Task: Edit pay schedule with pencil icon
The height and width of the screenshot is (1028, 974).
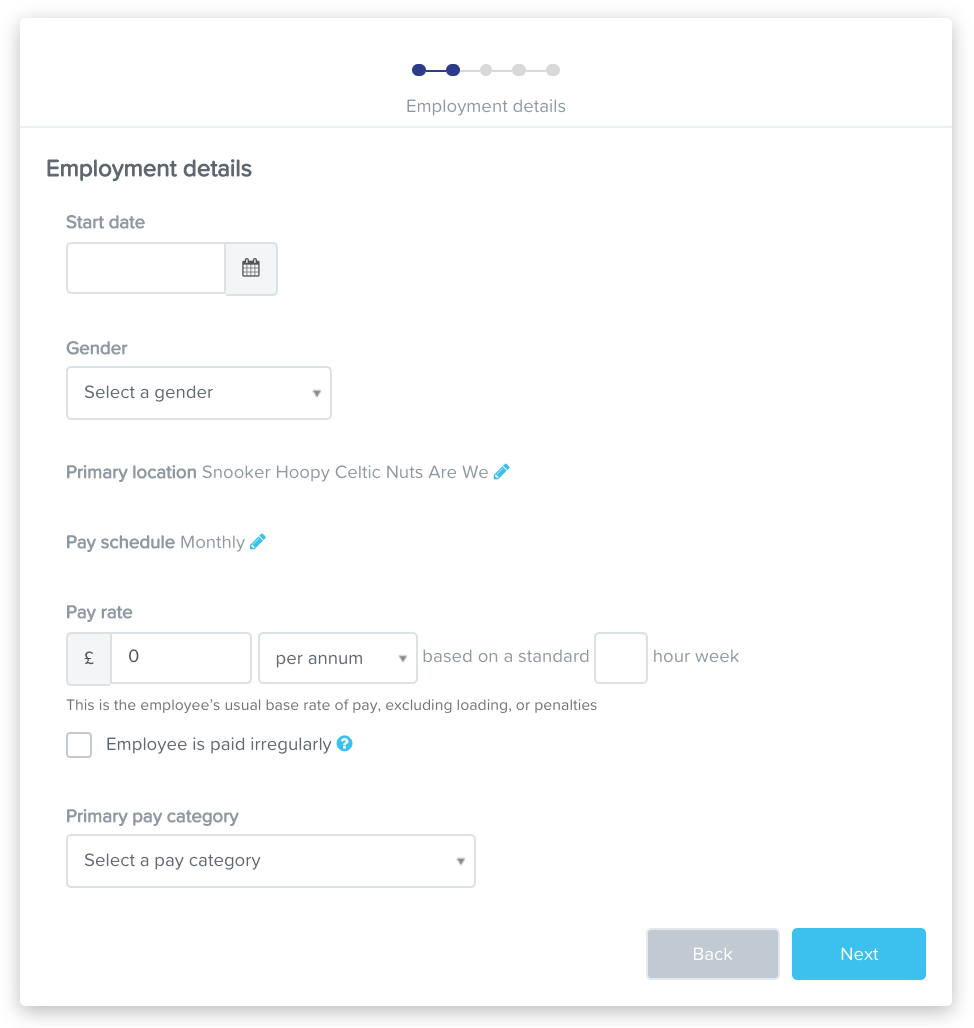Action: coord(258,542)
